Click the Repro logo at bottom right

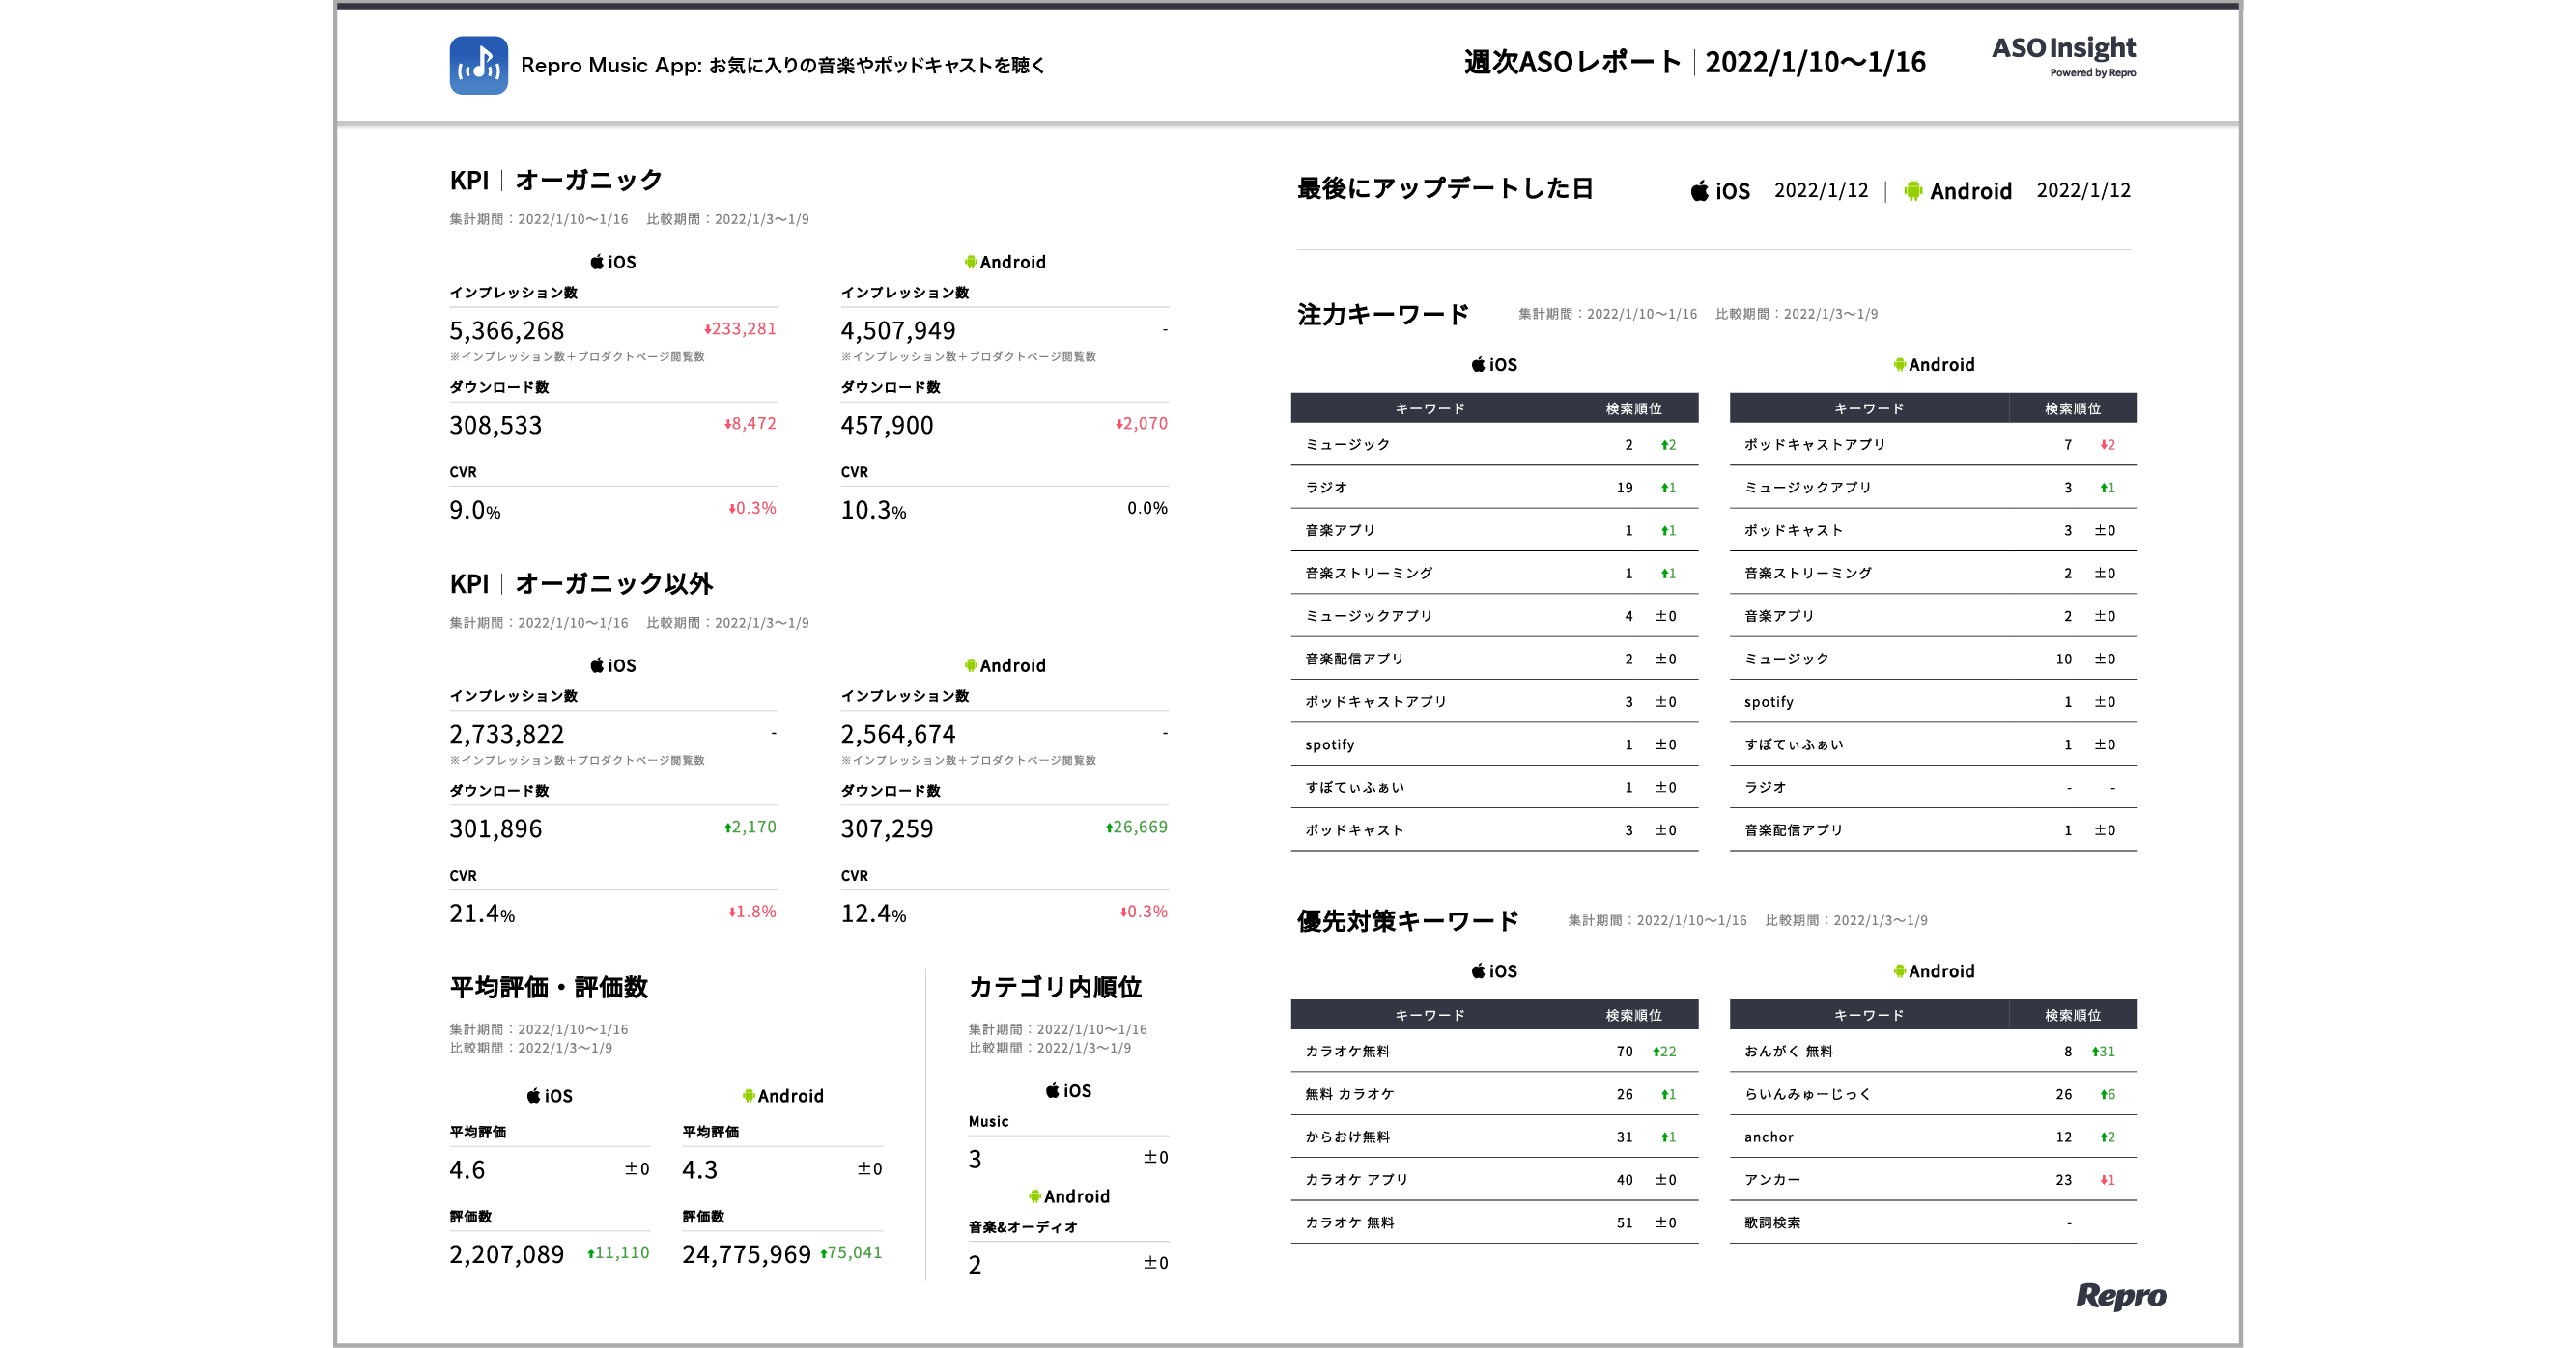click(2120, 1295)
